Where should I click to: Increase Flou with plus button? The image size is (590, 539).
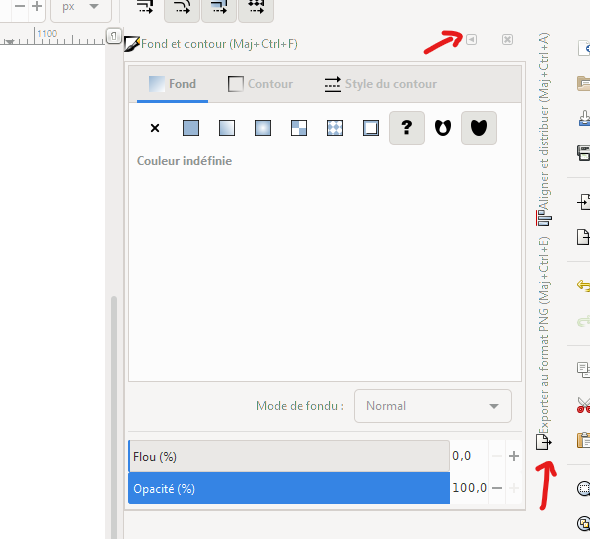tap(514, 456)
